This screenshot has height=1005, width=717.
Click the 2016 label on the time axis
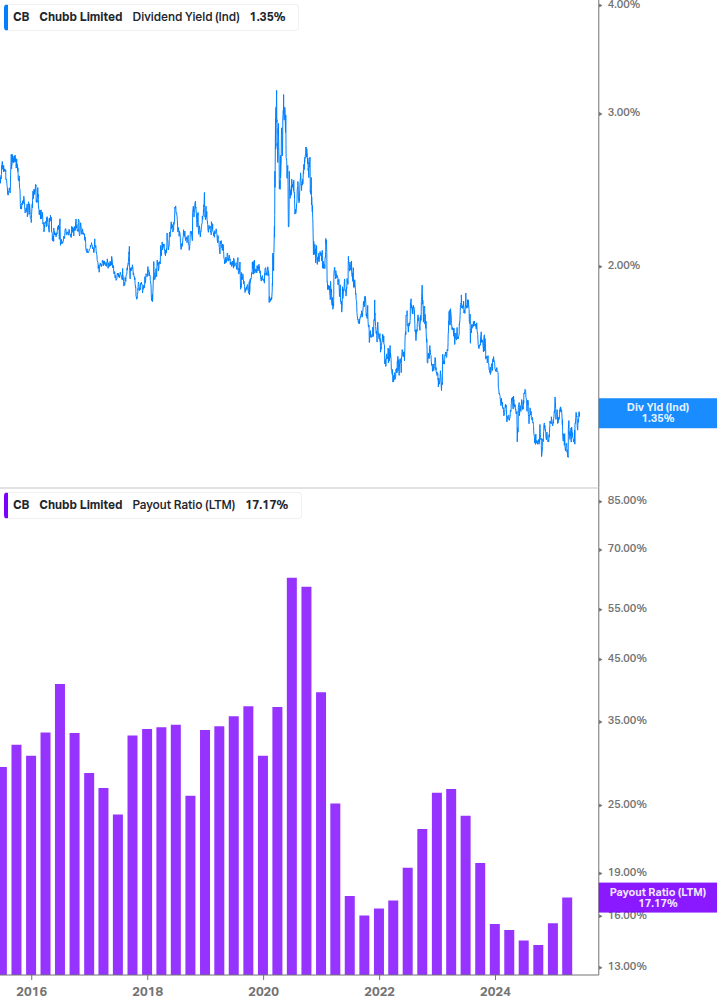(x=31, y=992)
